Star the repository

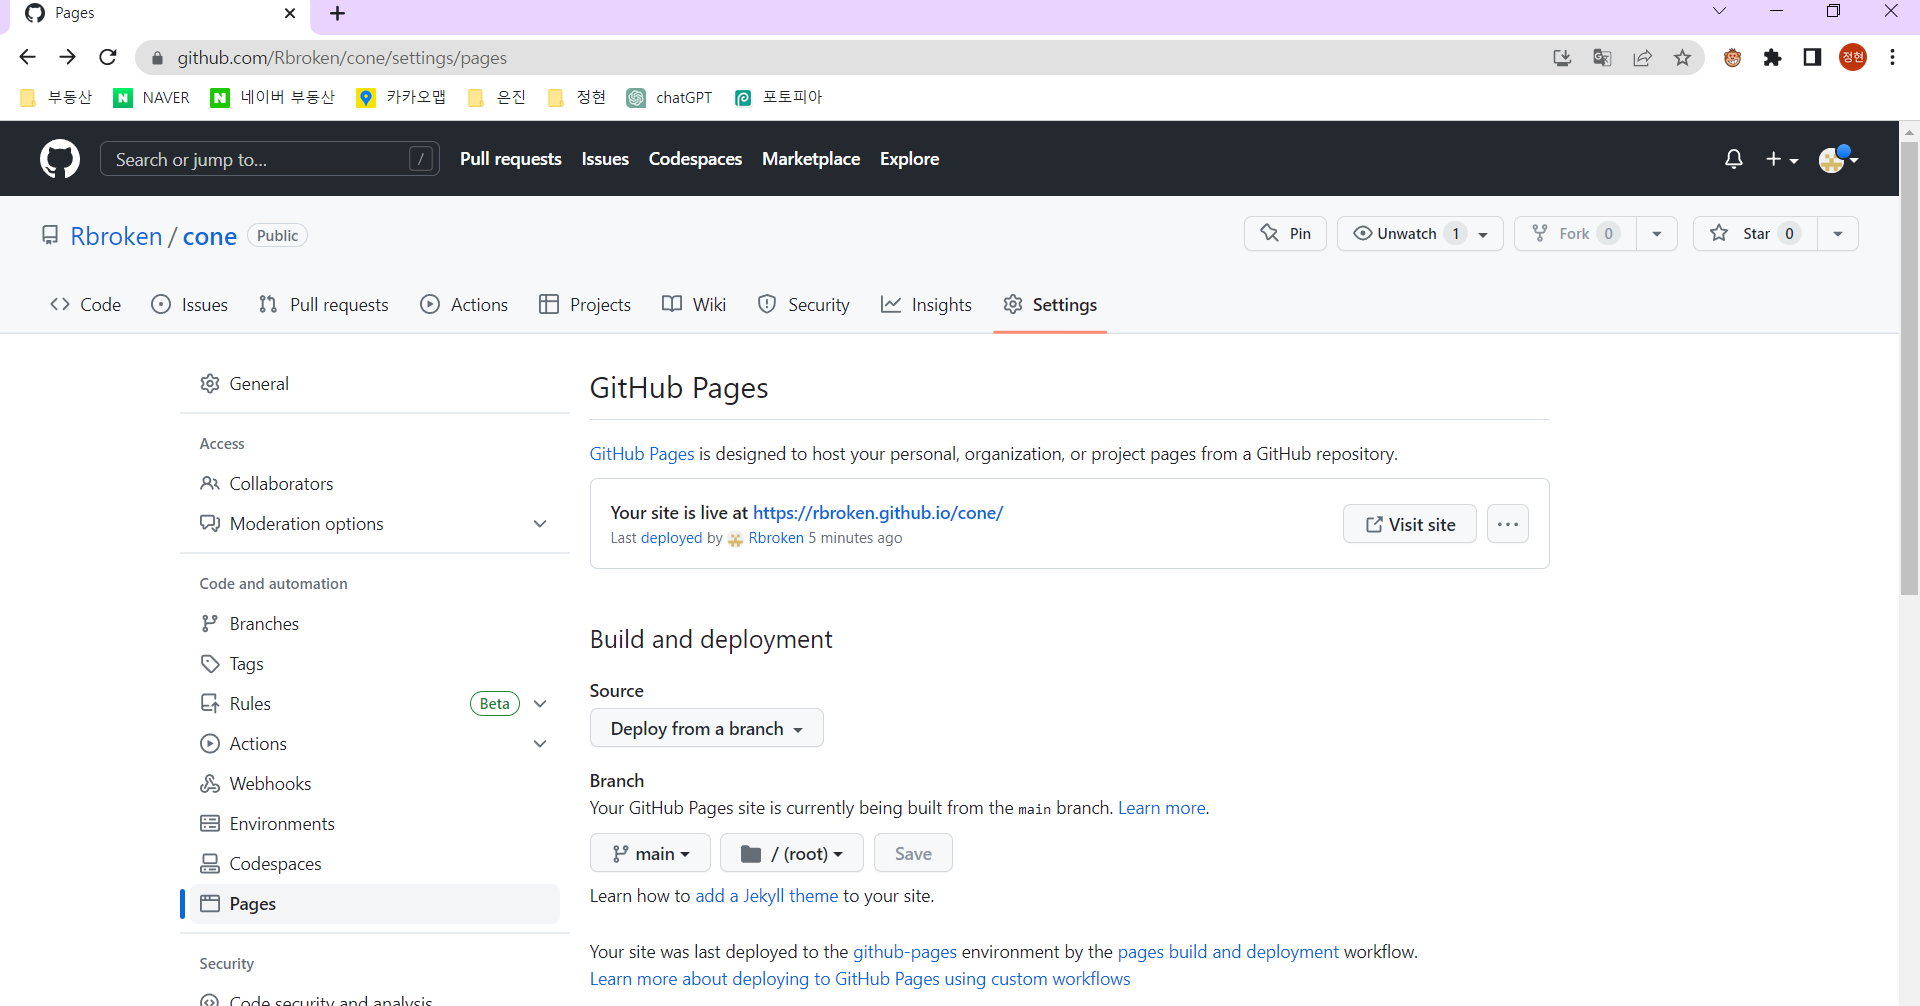click(x=1755, y=234)
